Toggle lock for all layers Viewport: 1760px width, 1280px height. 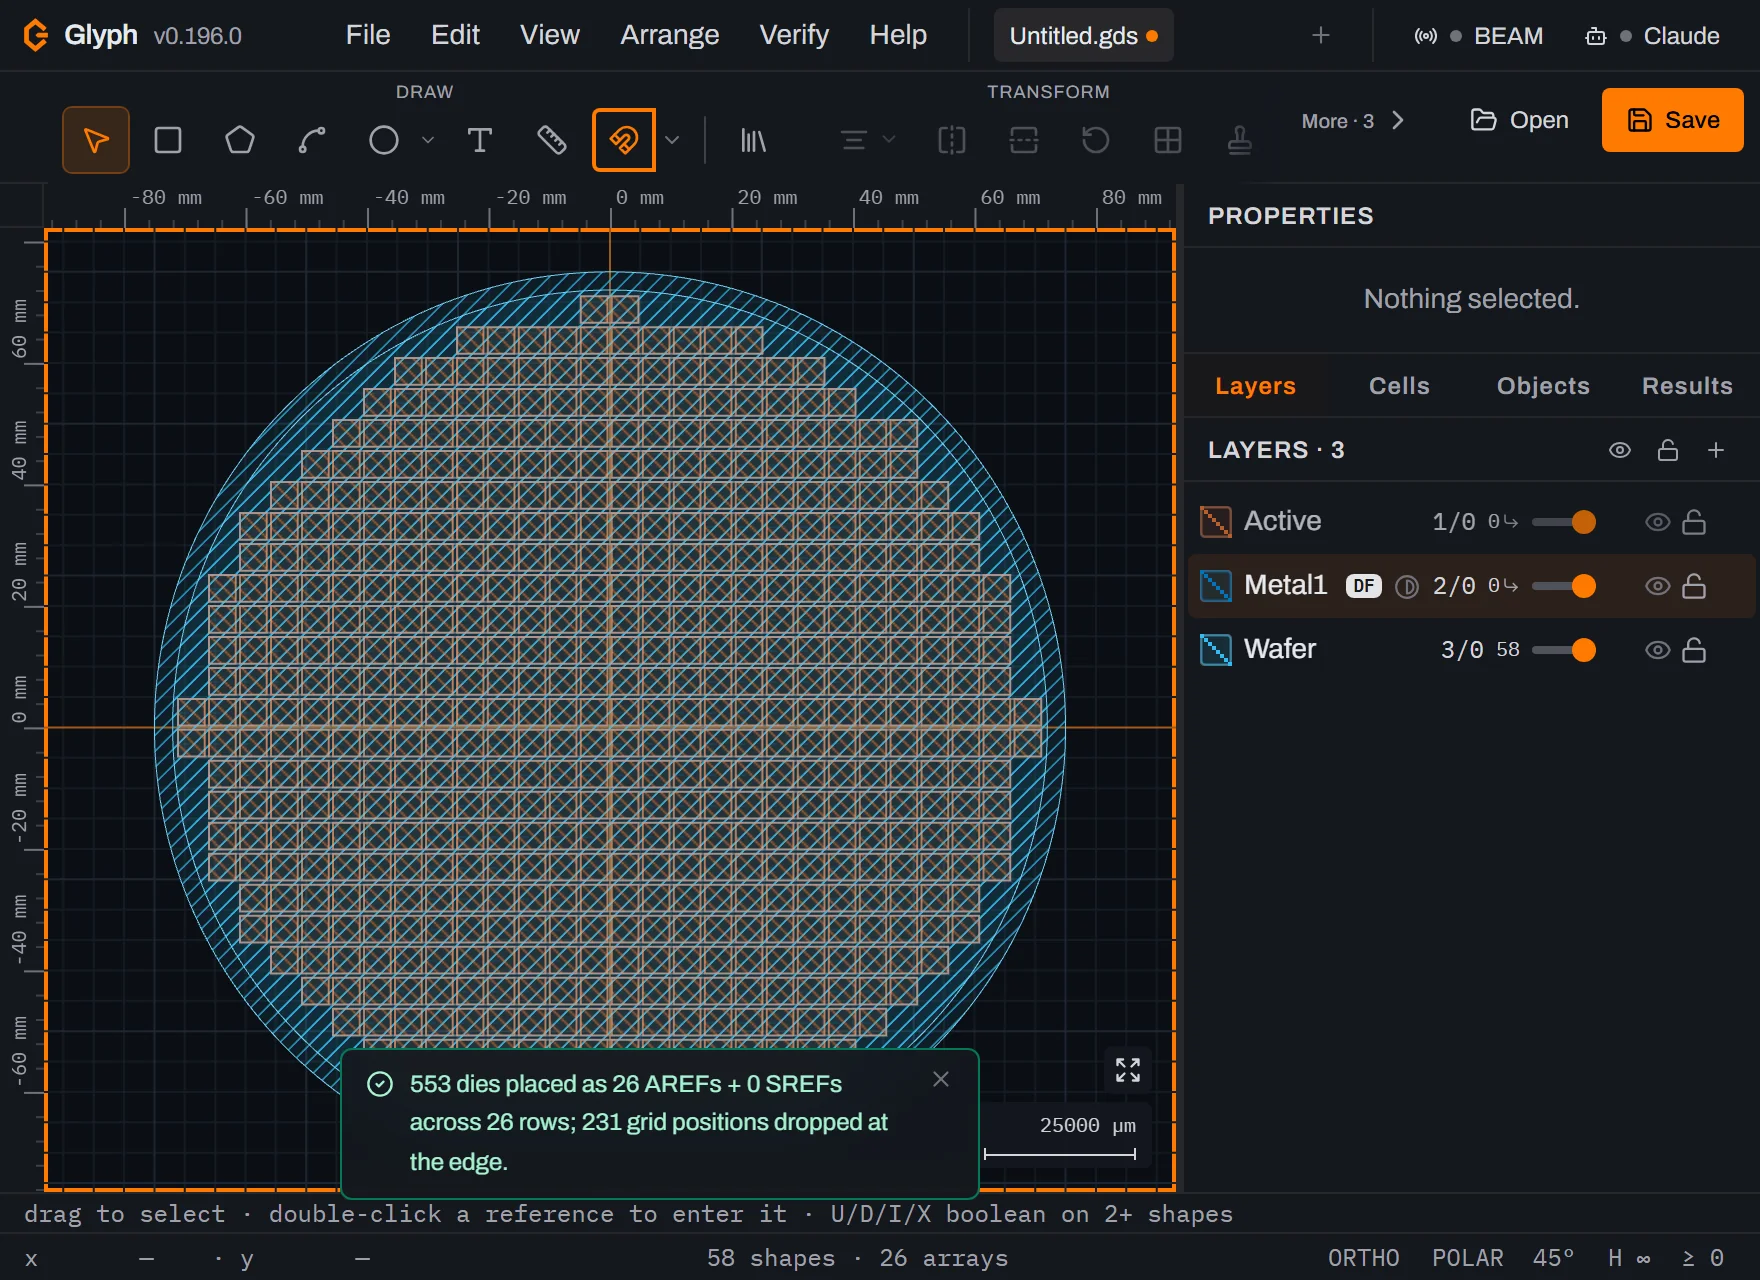1668,450
